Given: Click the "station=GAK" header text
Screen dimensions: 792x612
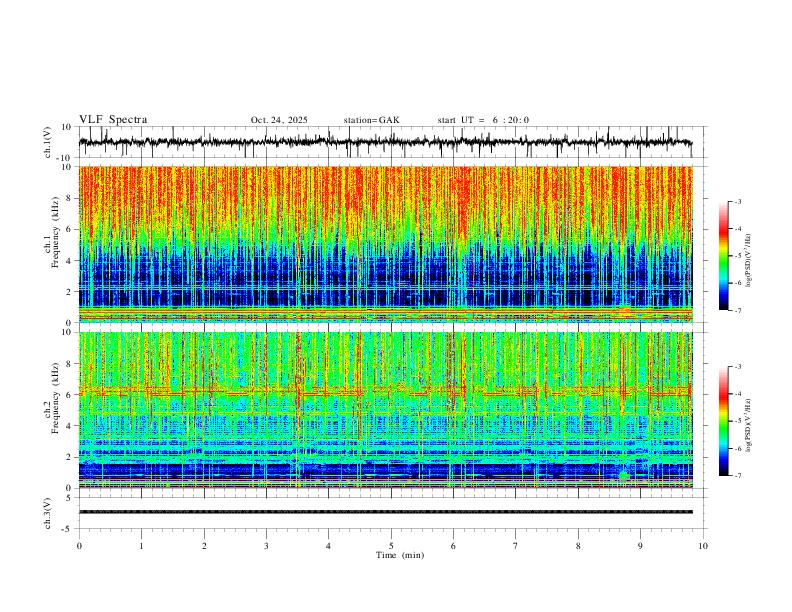Looking at the screenshot, I should pos(371,120).
